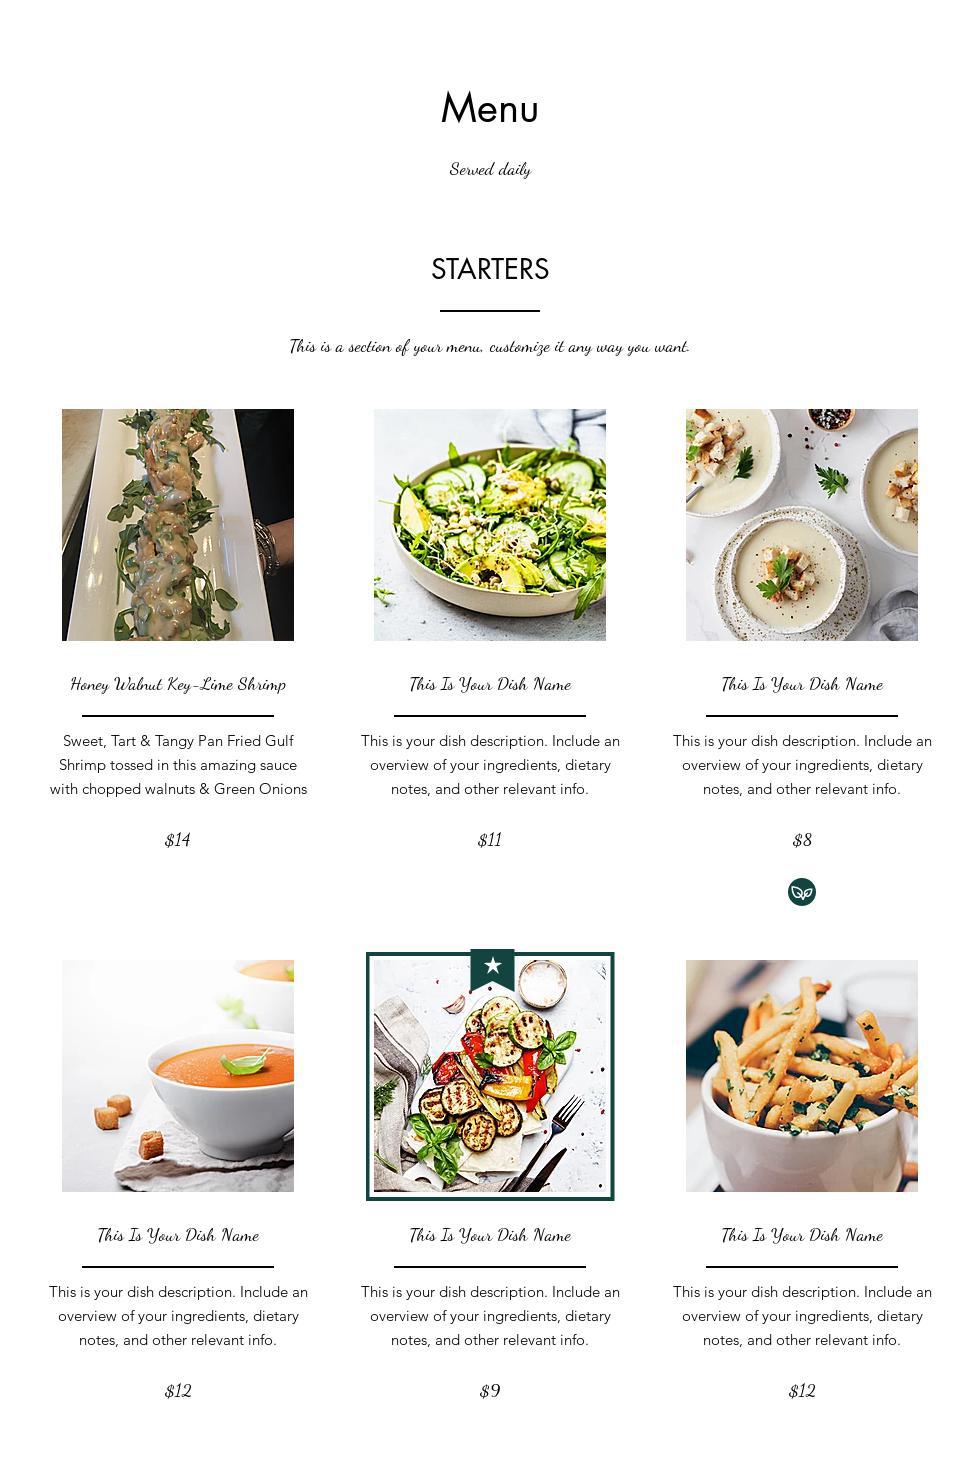Select the tomato soup bowl image

(178, 1076)
